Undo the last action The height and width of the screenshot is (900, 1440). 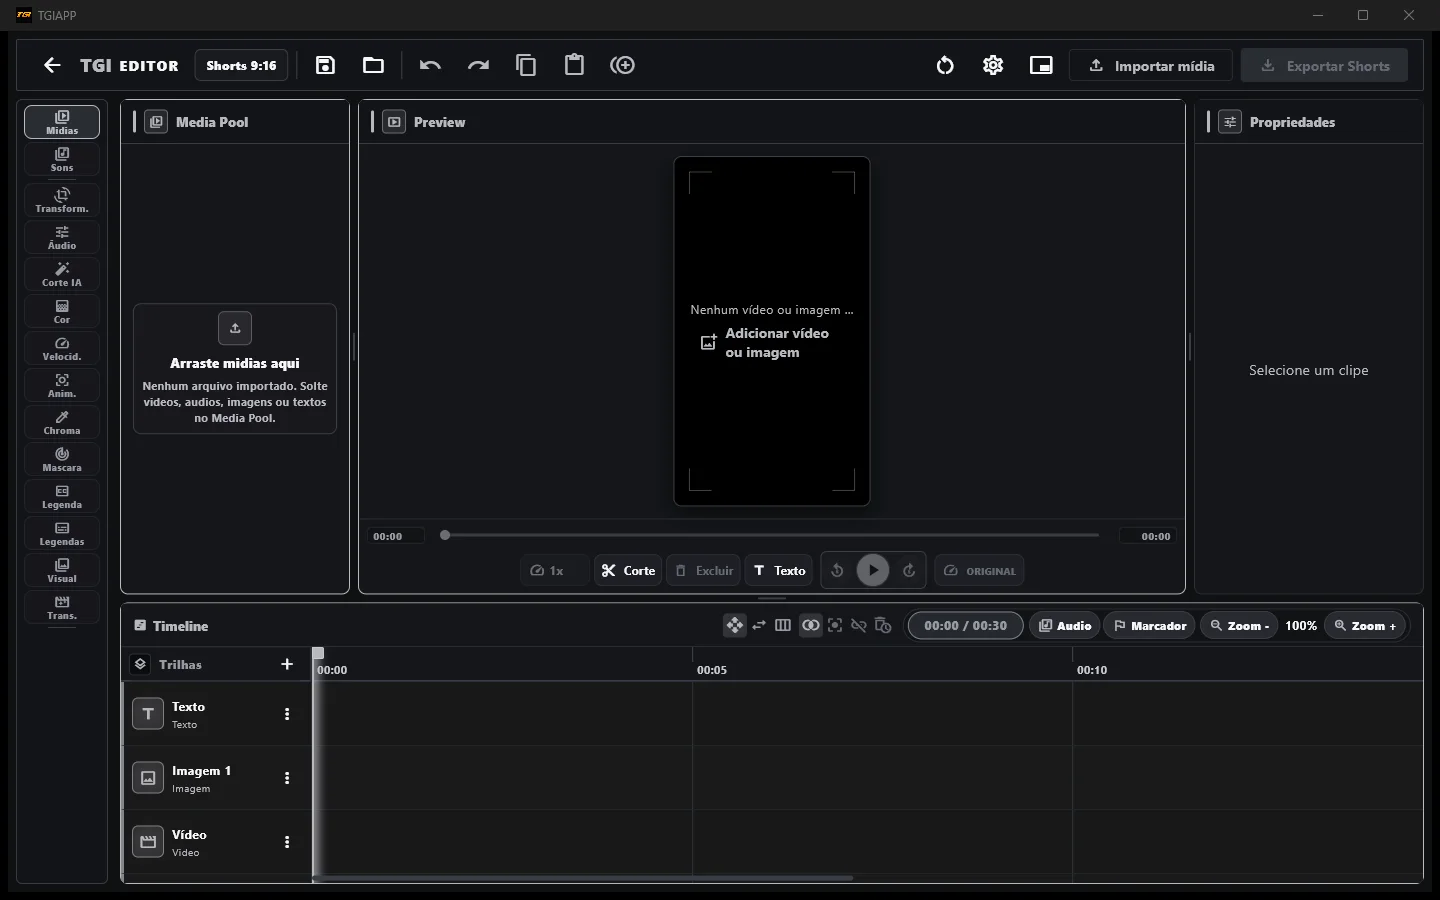(x=430, y=65)
